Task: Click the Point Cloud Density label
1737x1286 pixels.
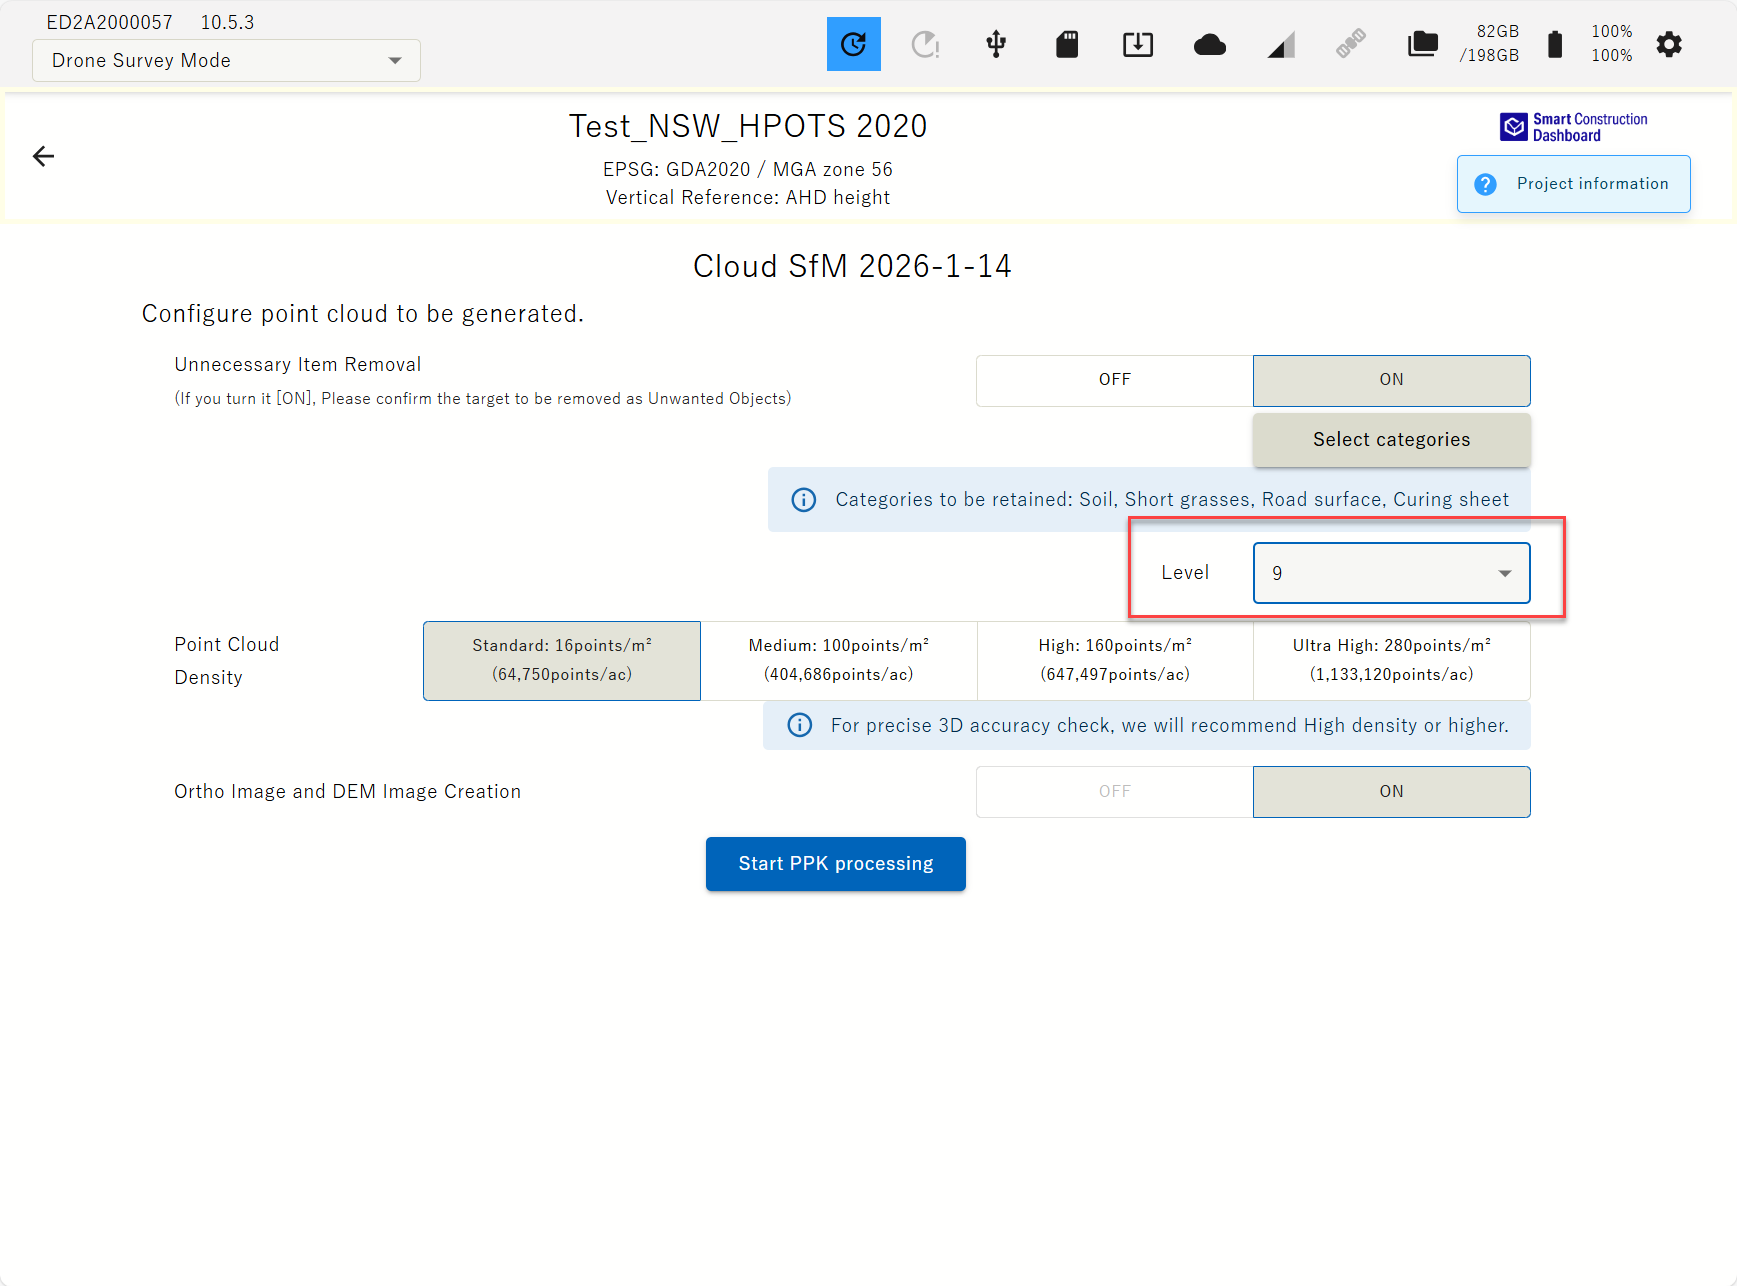Action: click(x=227, y=661)
